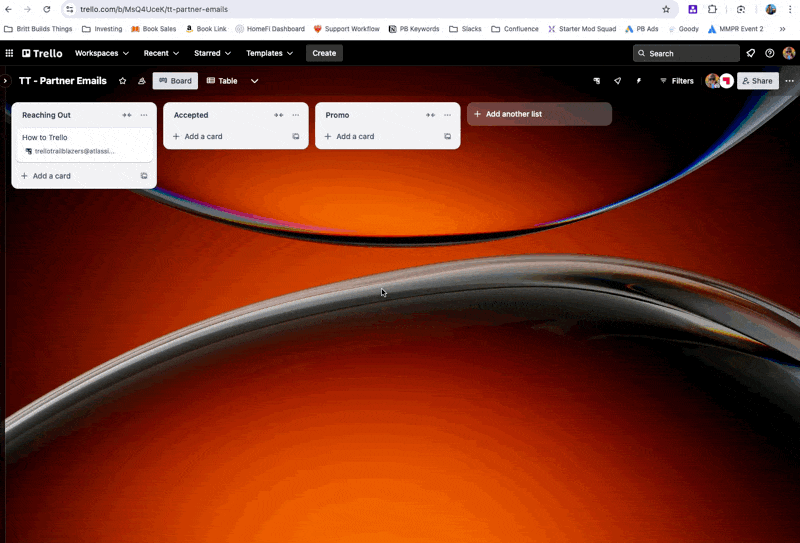
Task: Open the Recent dropdown
Action: tap(161, 53)
